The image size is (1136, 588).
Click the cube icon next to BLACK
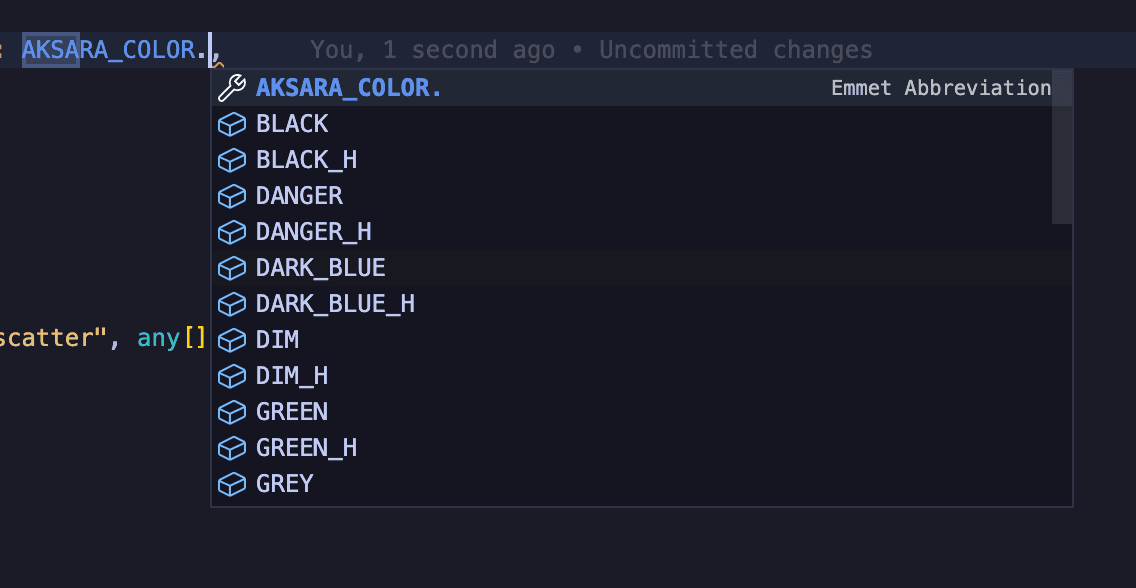coord(232,124)
